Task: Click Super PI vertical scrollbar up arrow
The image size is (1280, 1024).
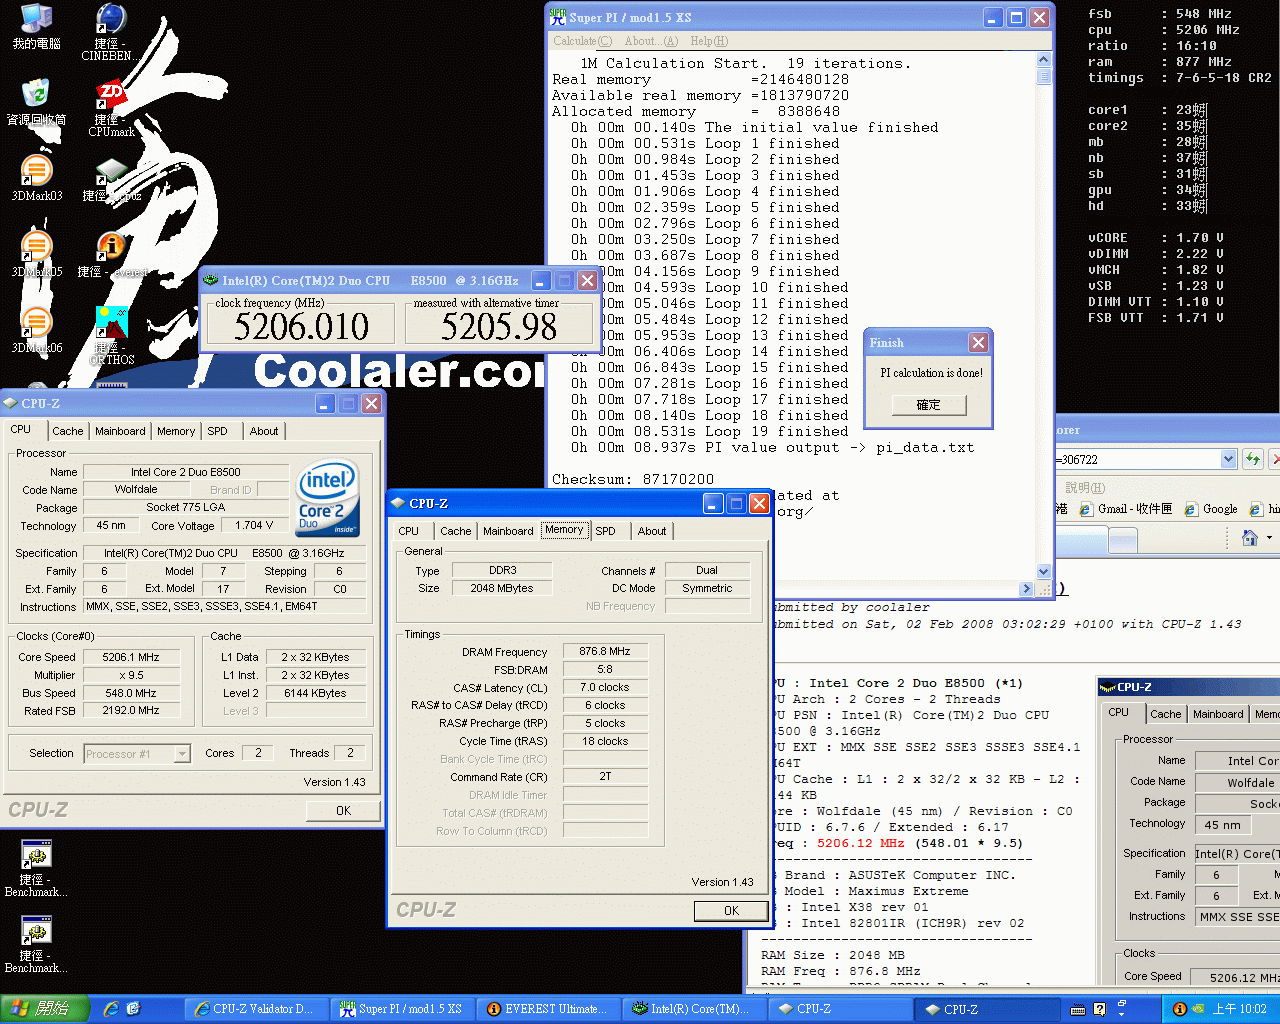Action: [x=1044, y=60]
